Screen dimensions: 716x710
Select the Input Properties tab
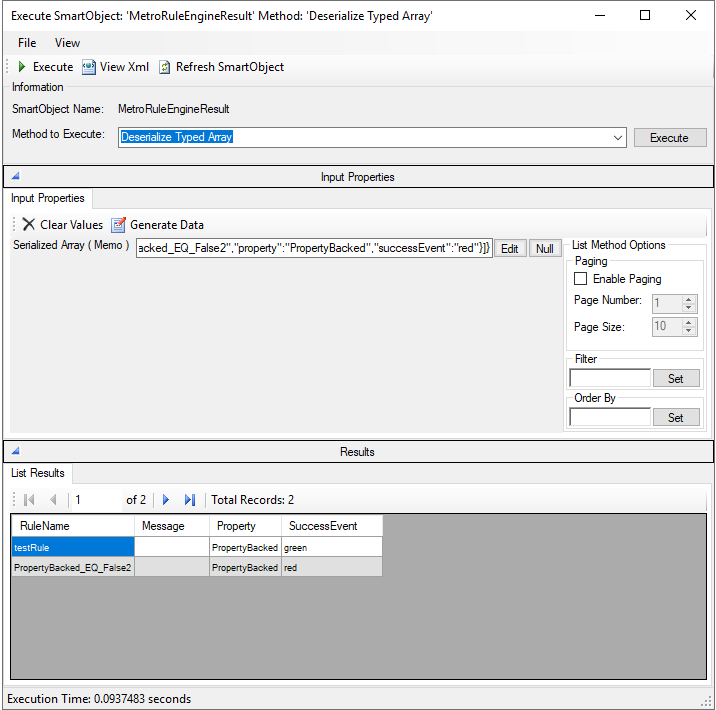47,198
